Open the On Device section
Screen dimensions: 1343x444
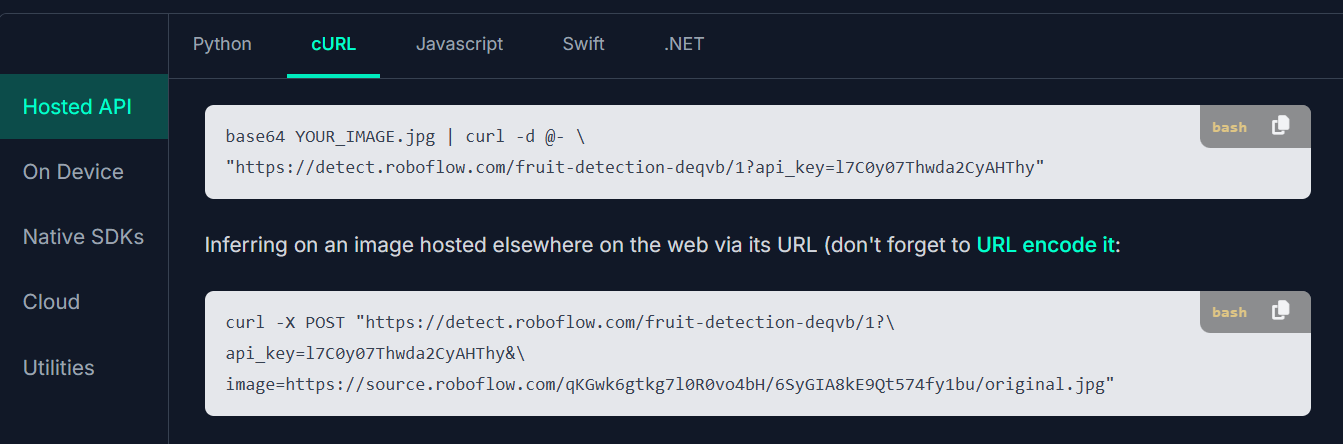(73, 172)
